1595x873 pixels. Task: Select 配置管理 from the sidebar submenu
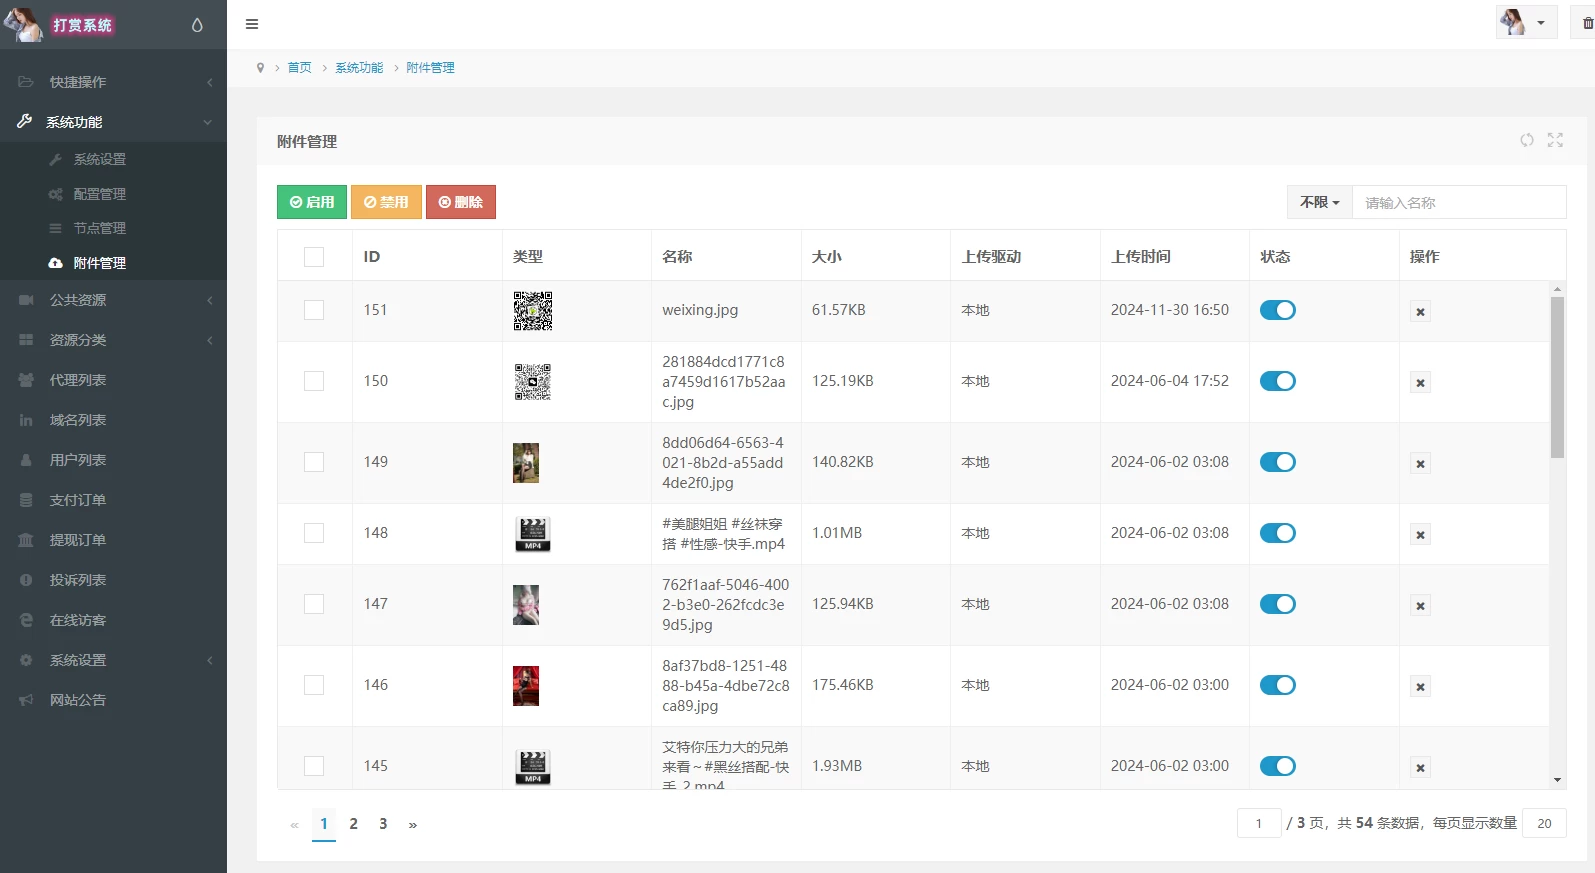pyautogui.click(x=99, y=194)
